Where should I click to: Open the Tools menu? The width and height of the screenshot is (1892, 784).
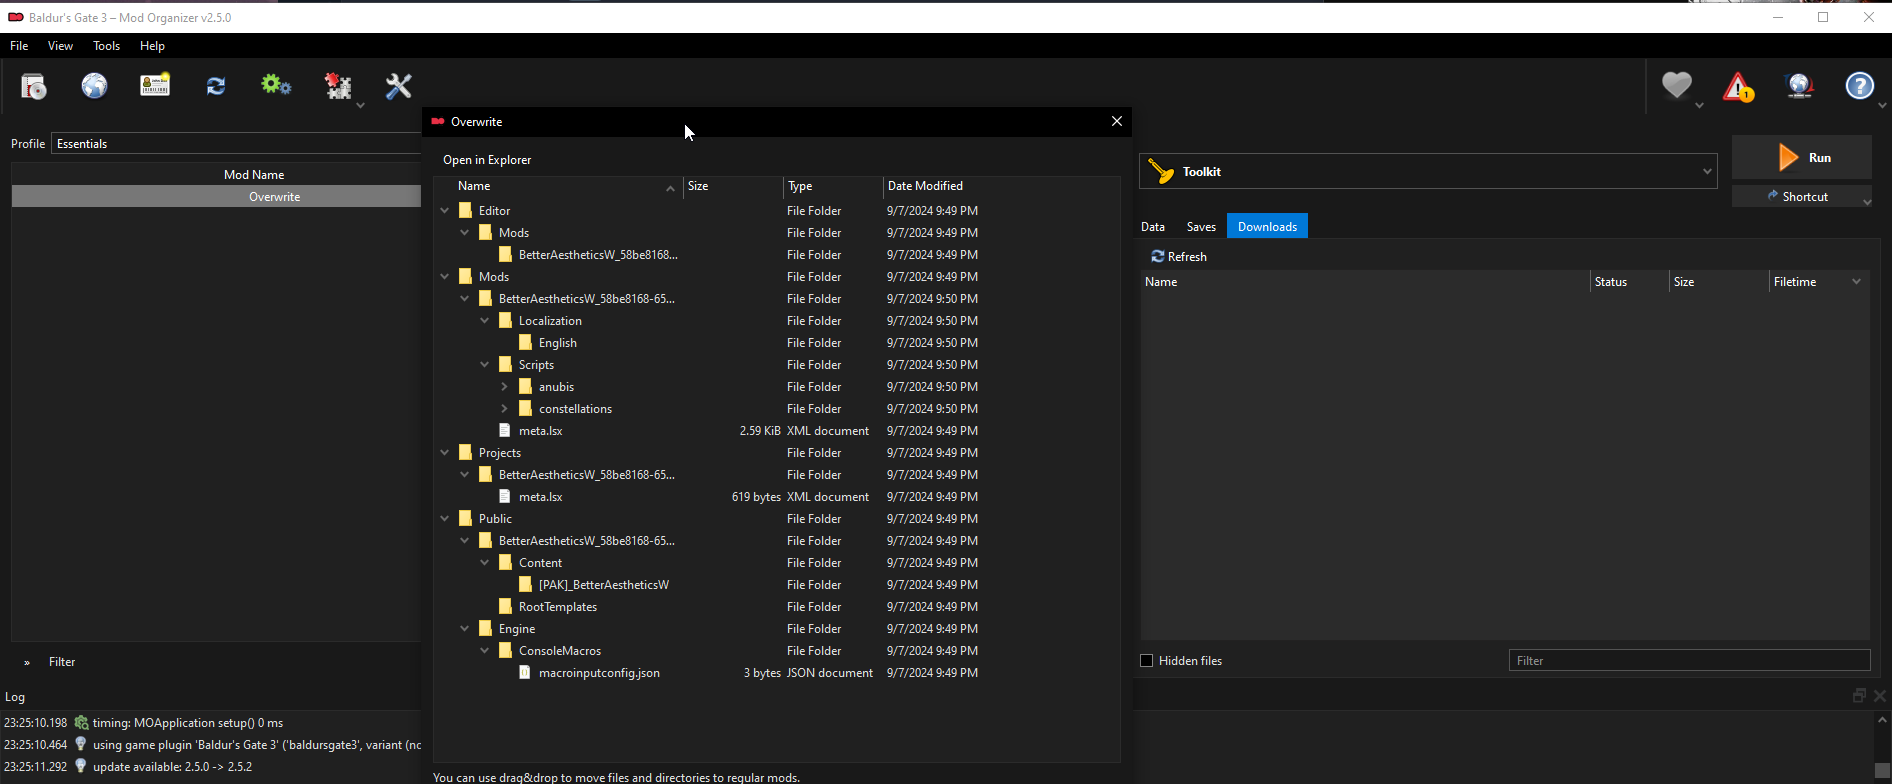[106, 46]
